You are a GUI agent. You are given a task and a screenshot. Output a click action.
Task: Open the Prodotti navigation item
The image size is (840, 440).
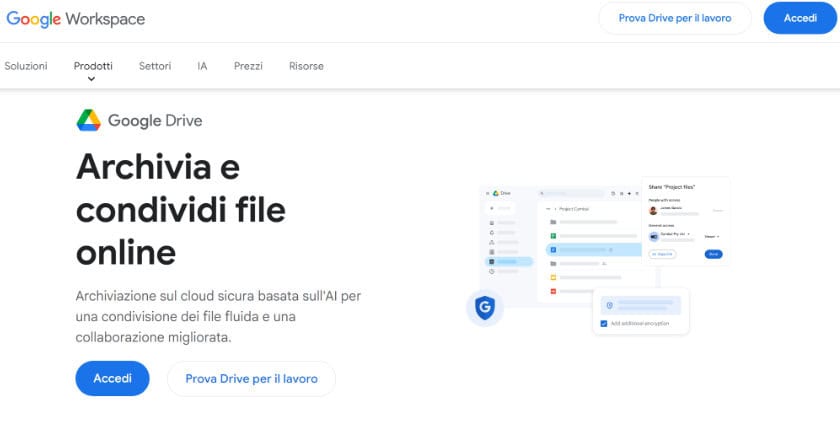click(x=93, y=66)
